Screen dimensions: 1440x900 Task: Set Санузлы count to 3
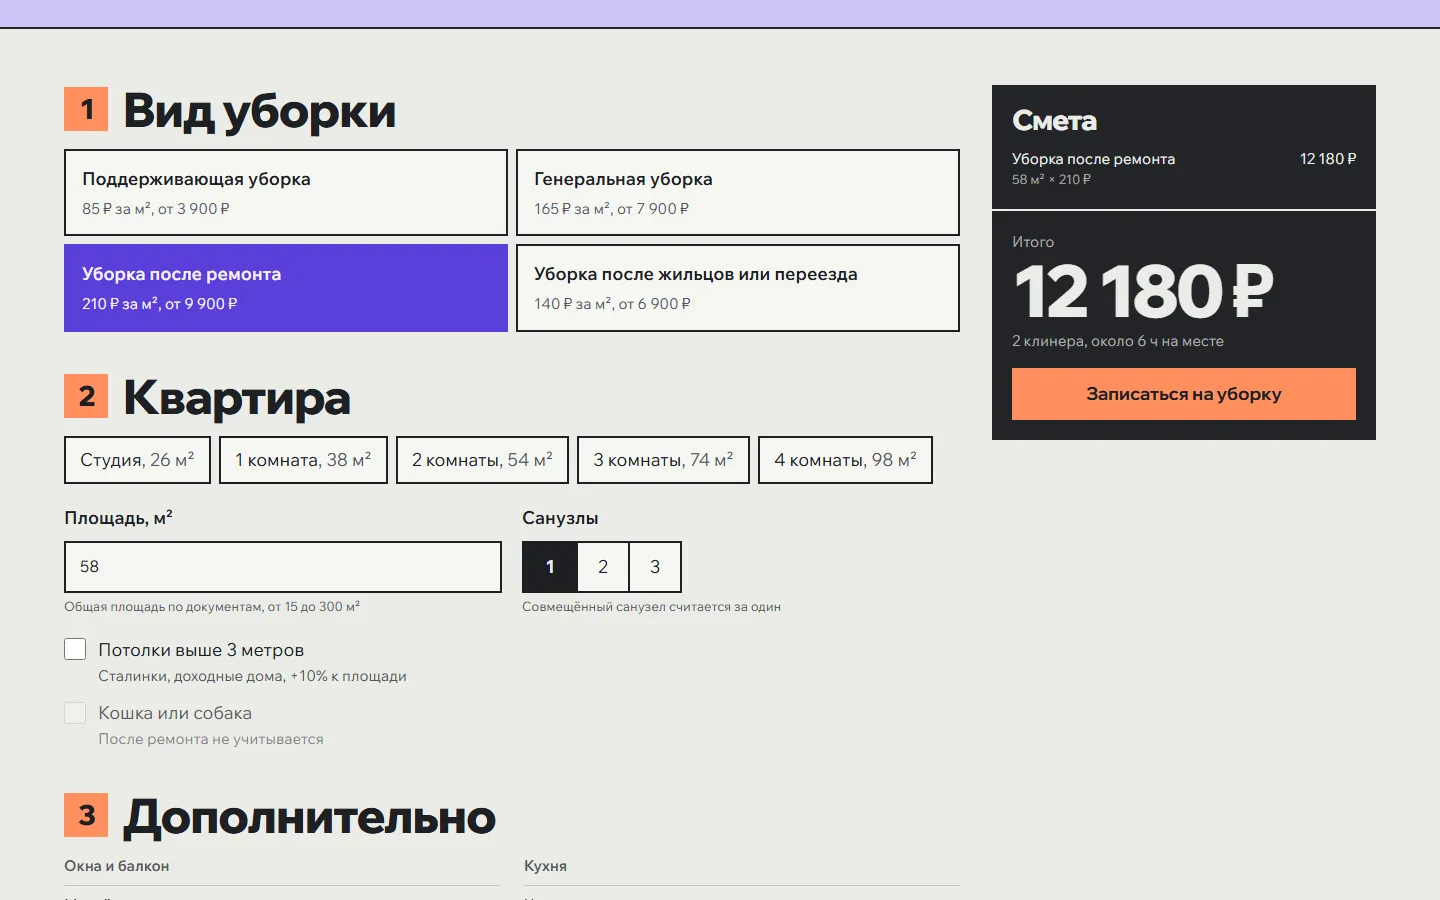[655, 567]
